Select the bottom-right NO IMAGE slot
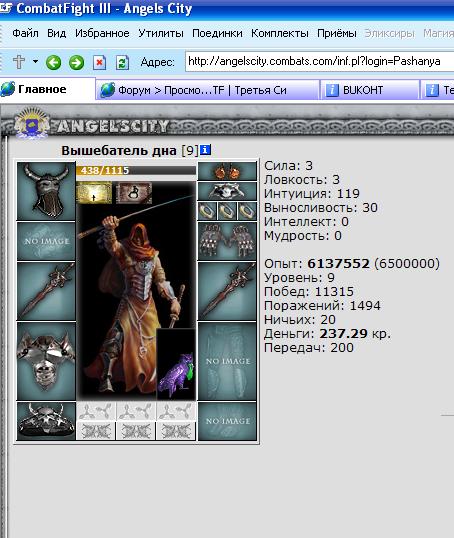 227,421
